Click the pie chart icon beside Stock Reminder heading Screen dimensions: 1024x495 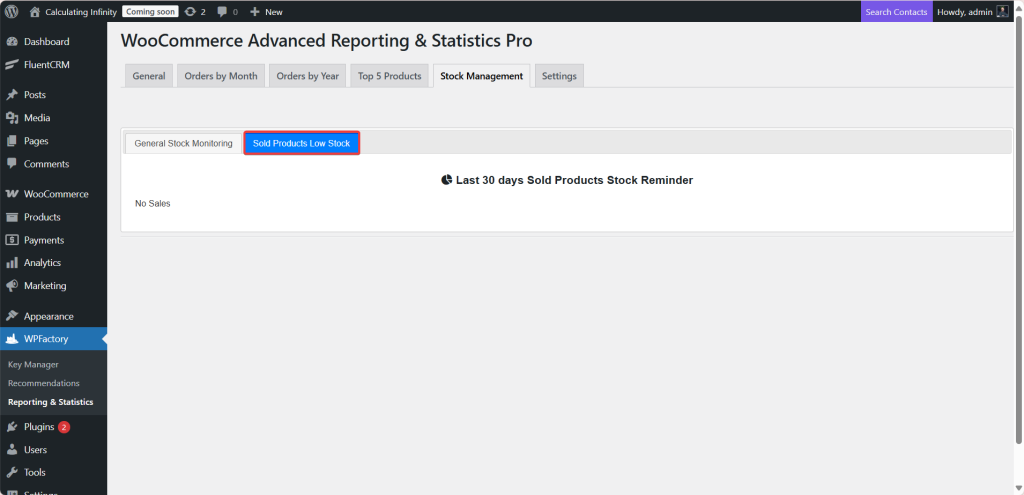tap(447, 180)
